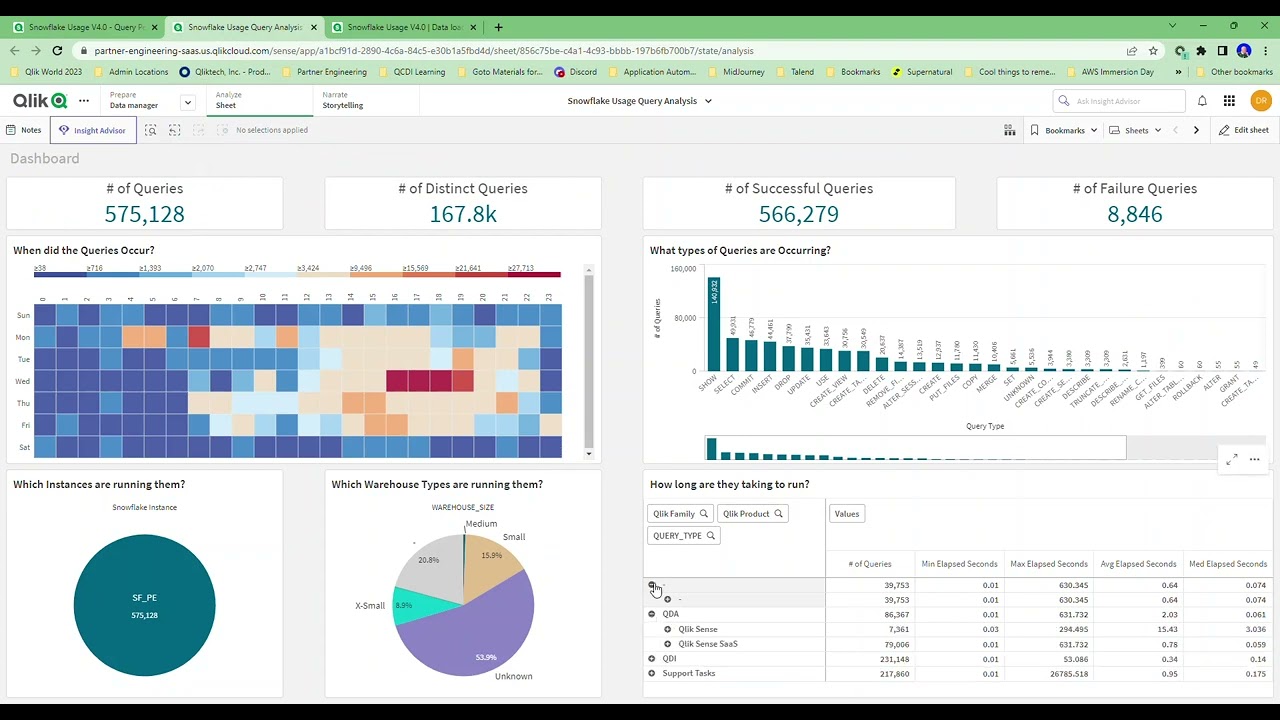The height and width of the screenshot is (720, 1280).
Task: Click the Edit sheet button
Action: pyautogui.click(x=1243, y=130)
